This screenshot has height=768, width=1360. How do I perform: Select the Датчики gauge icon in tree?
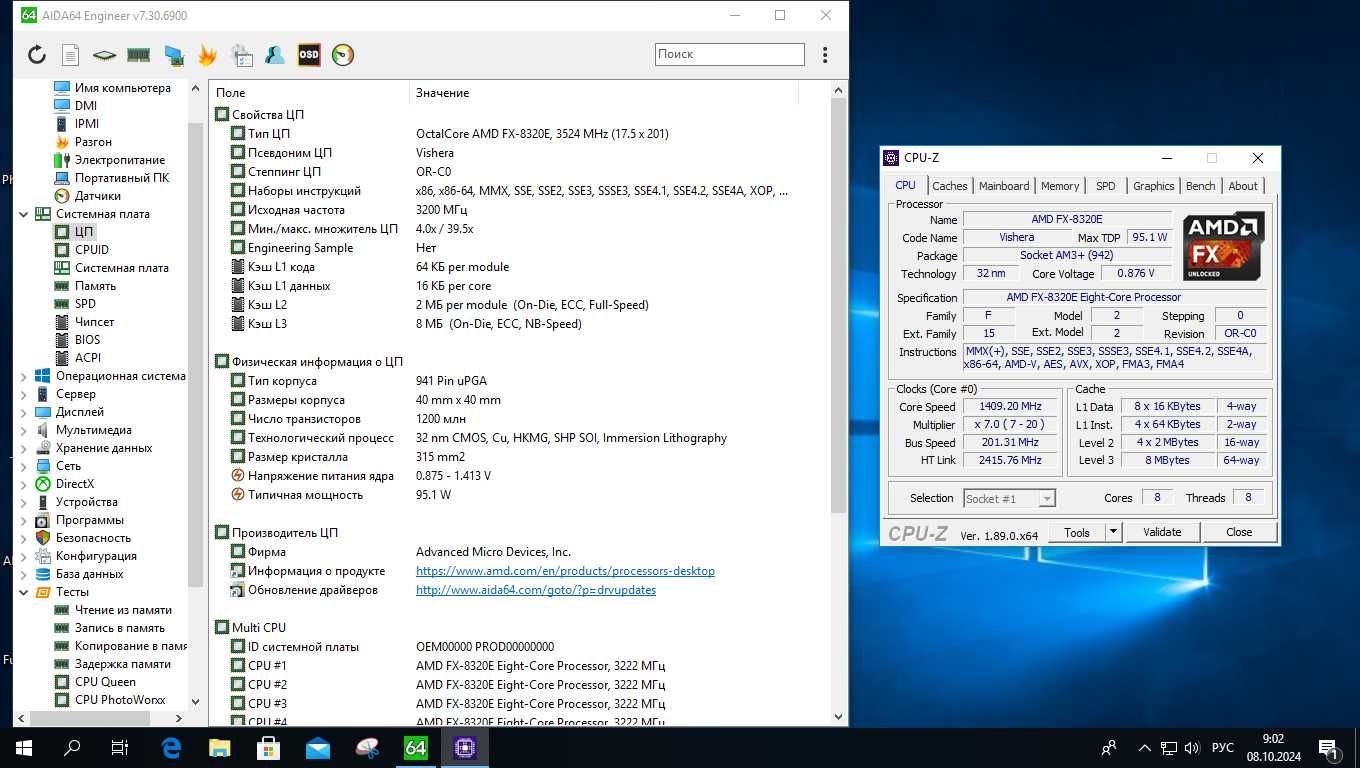point(62,196)
